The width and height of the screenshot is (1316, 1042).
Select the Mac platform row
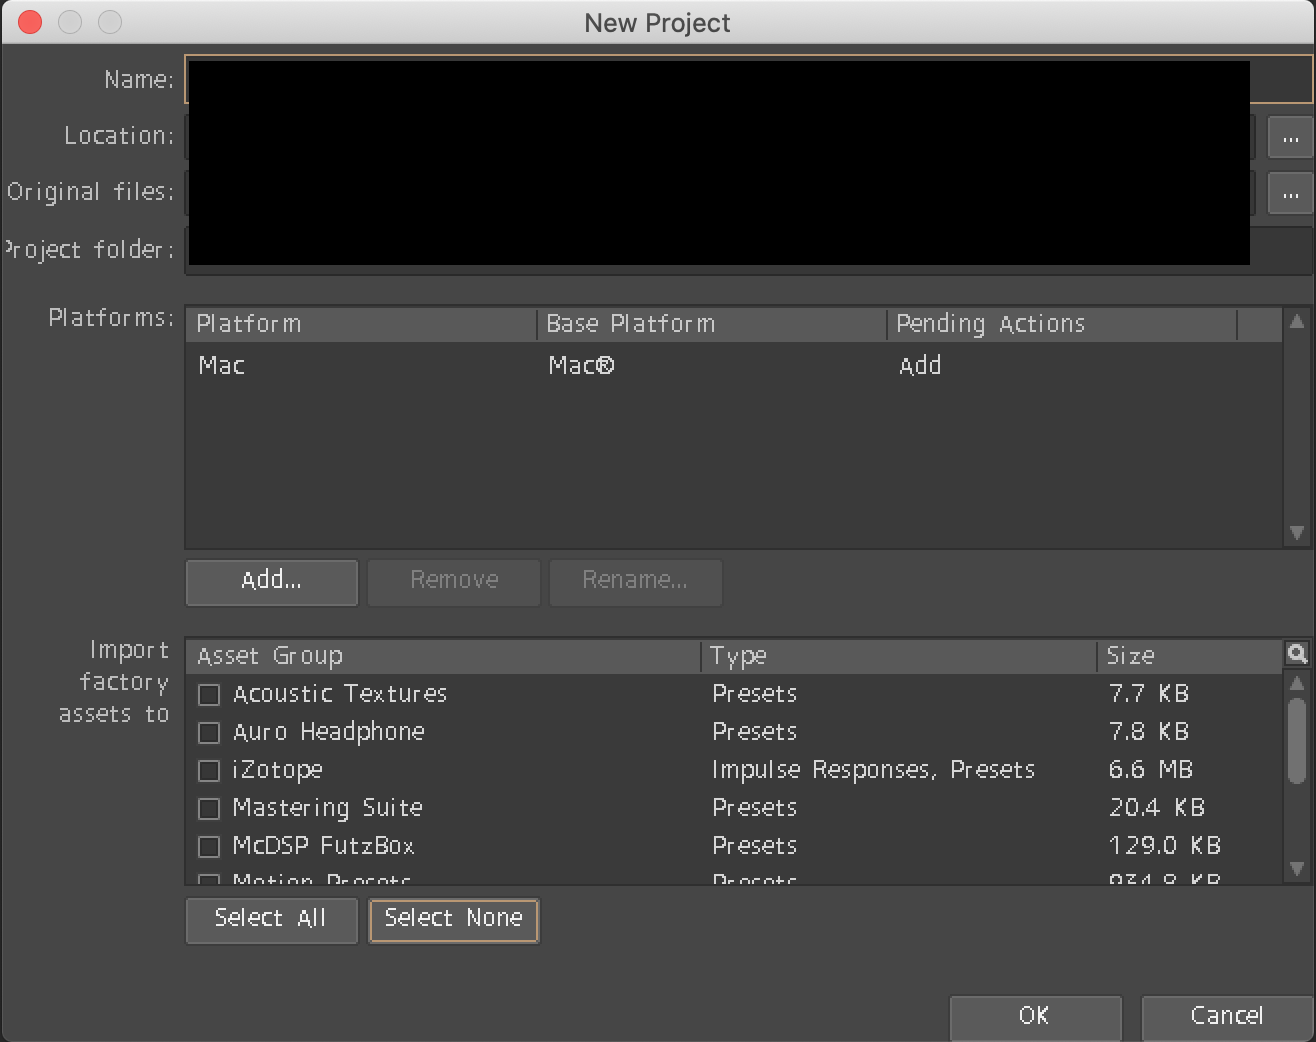[x=733, y=366]
